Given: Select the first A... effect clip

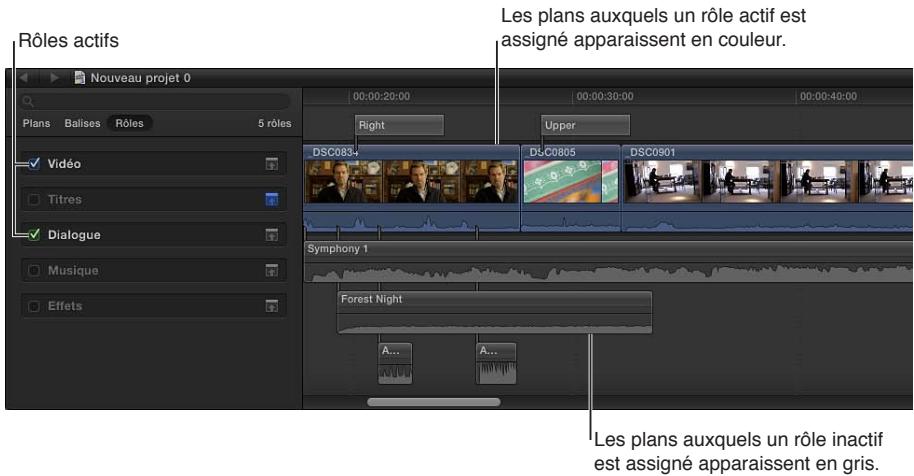Looking at the screenshot, I should point(395,364).
